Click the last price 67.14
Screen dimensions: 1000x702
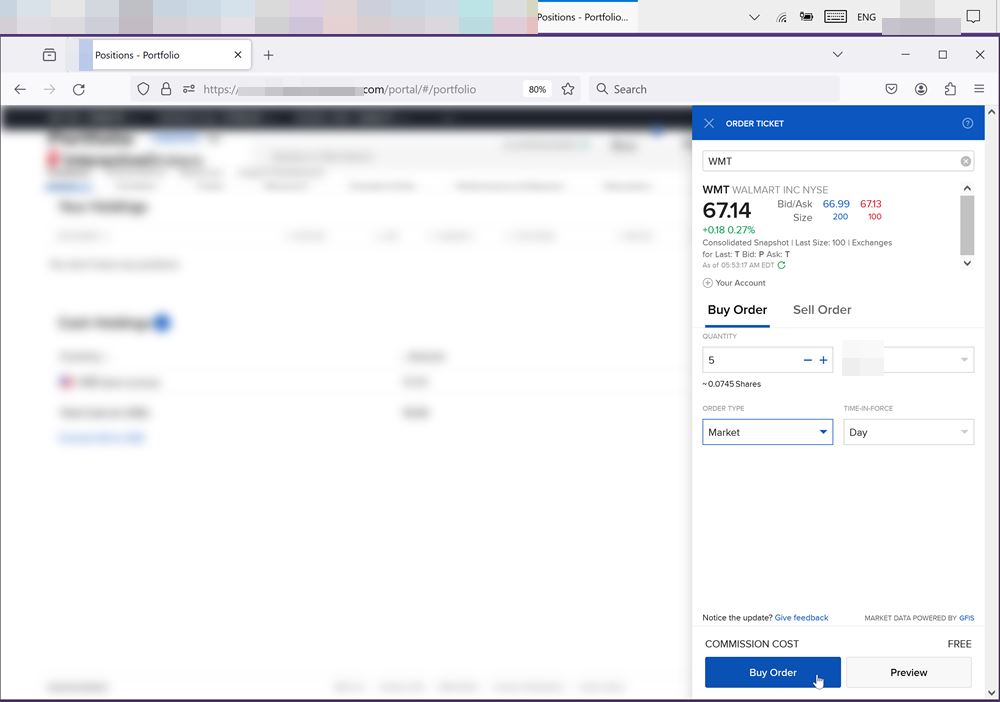pyautogui.click(x=726, y=210)
